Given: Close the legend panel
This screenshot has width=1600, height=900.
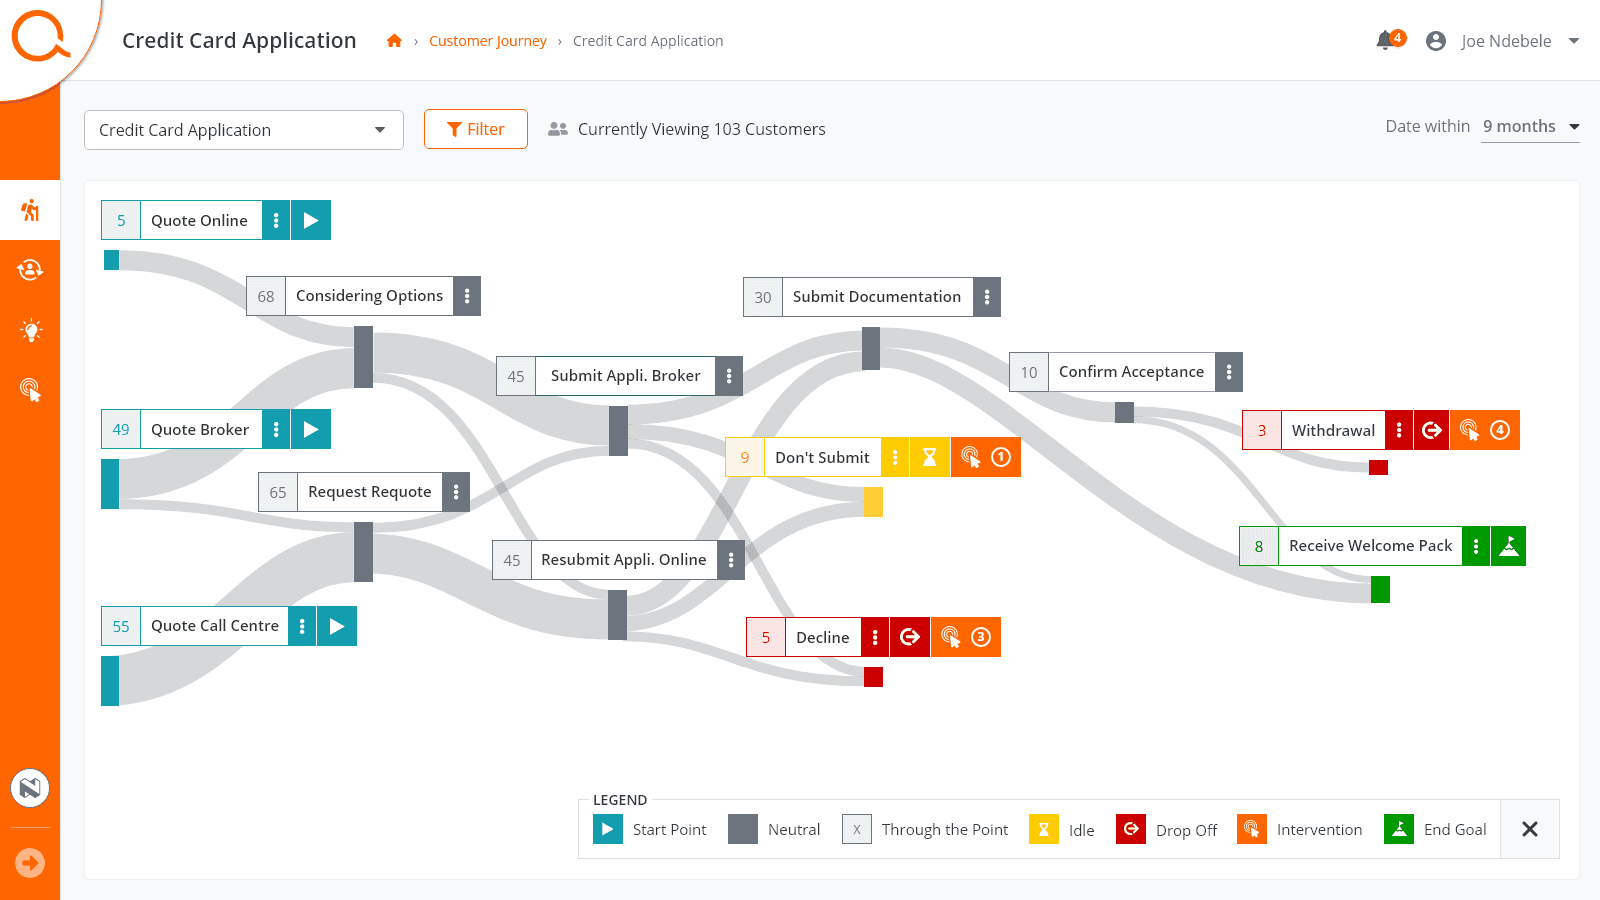Looking at the screenshot, I should click(1529, 829).
